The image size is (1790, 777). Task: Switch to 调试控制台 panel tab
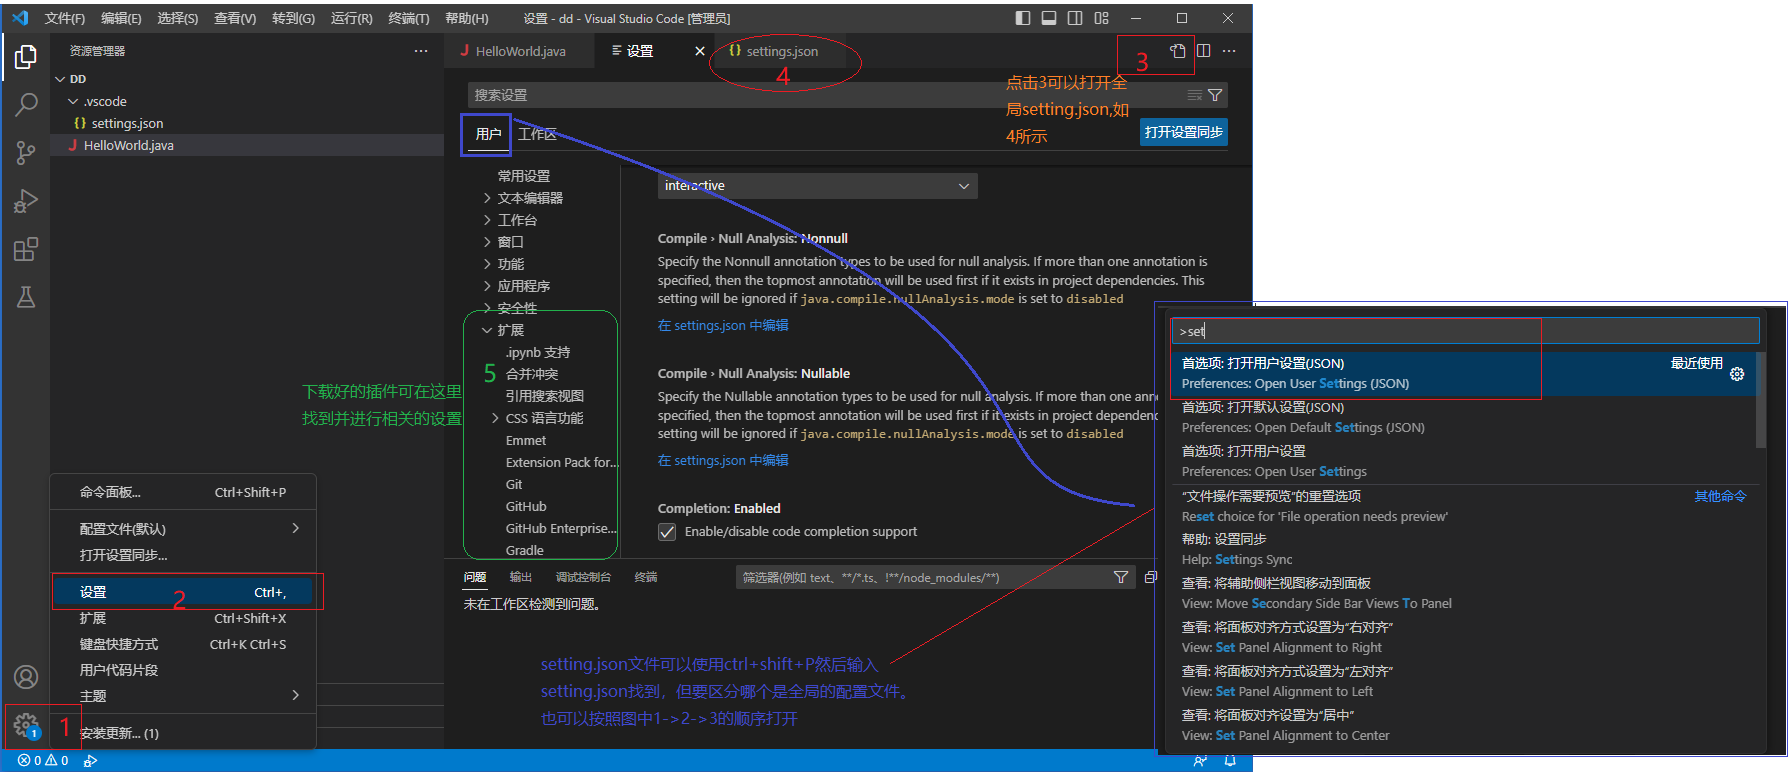(x=583, y=577)
